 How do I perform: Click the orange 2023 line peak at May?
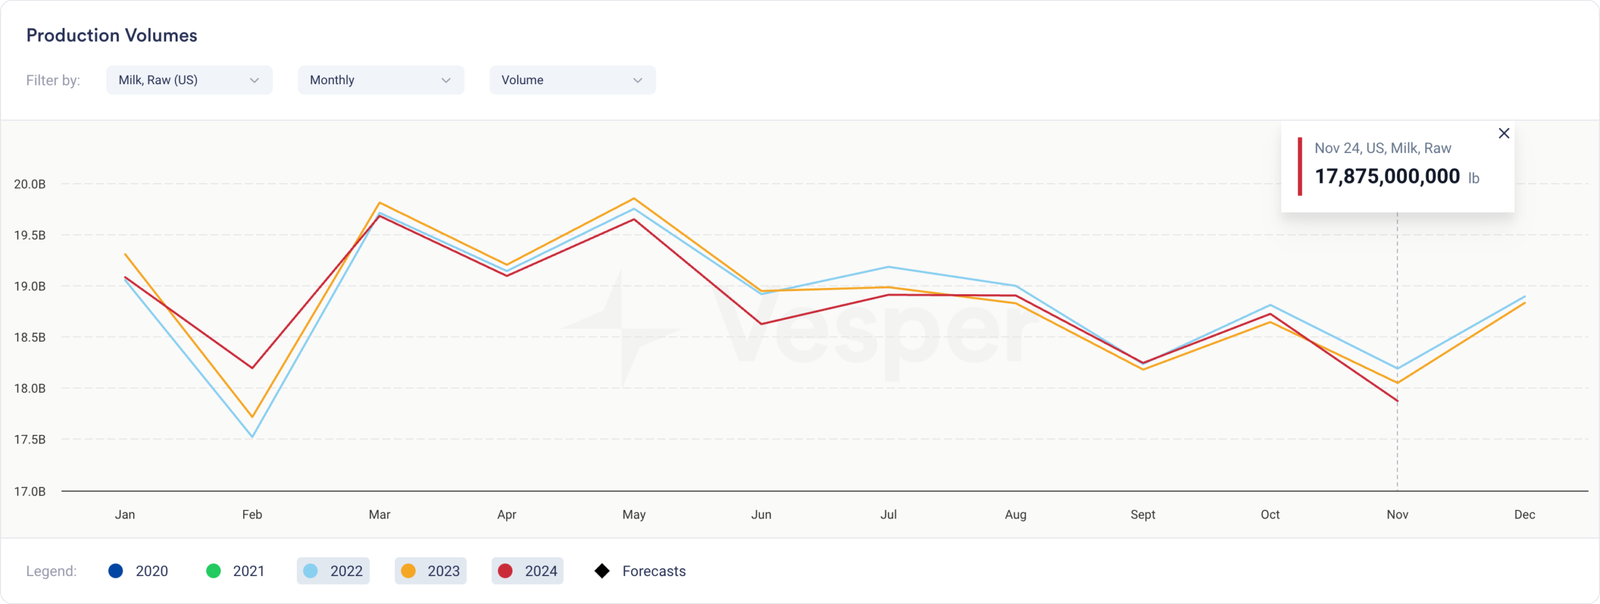click(634, 199)
